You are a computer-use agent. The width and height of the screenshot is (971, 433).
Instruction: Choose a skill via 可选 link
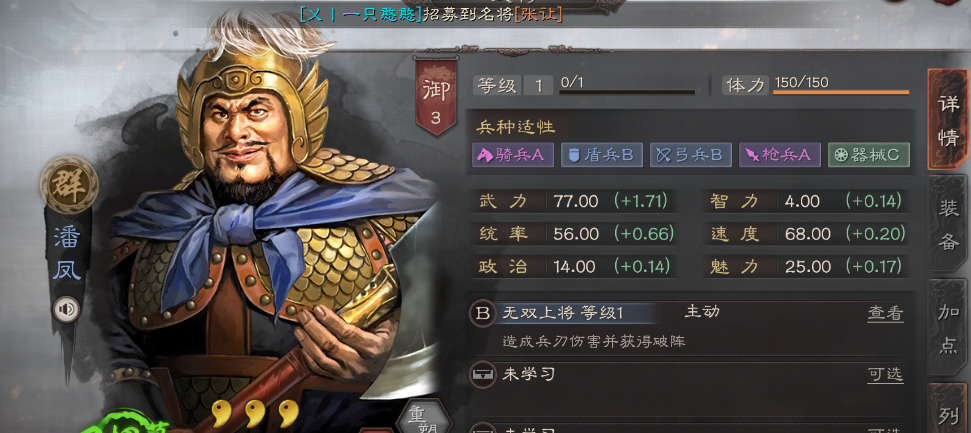click(885, 374)
